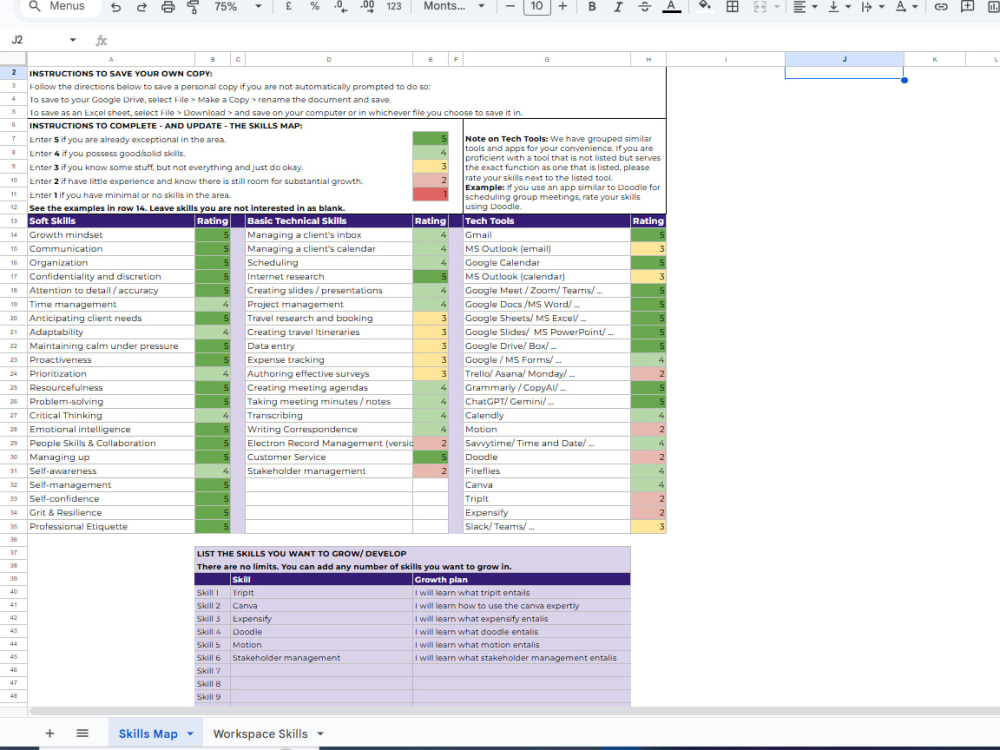Click Customer Service cell
1000x750 pixels.
pyautogui.click(x=329, y=457)
